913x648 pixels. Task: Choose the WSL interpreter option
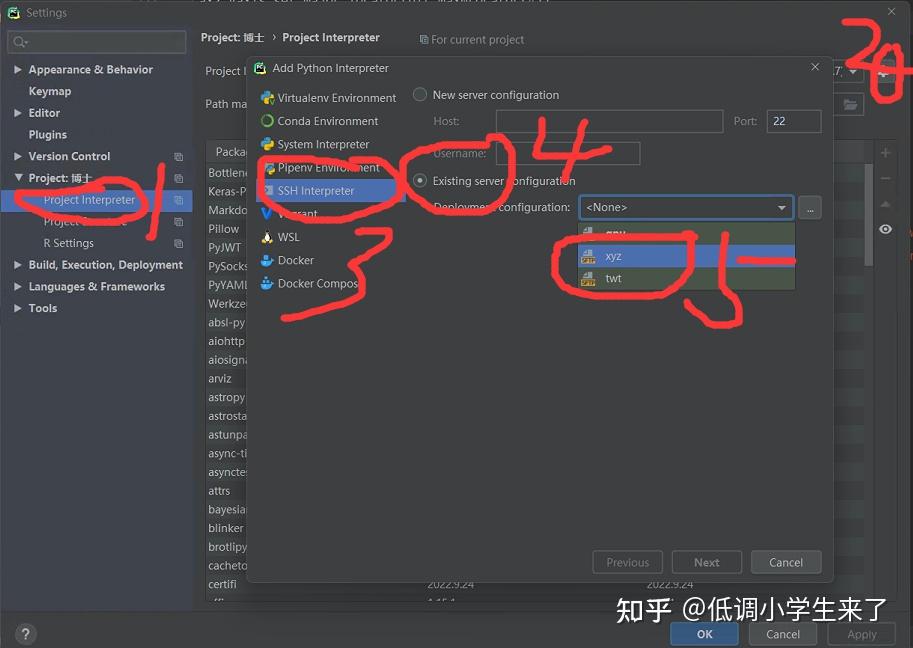click(288, 237)
